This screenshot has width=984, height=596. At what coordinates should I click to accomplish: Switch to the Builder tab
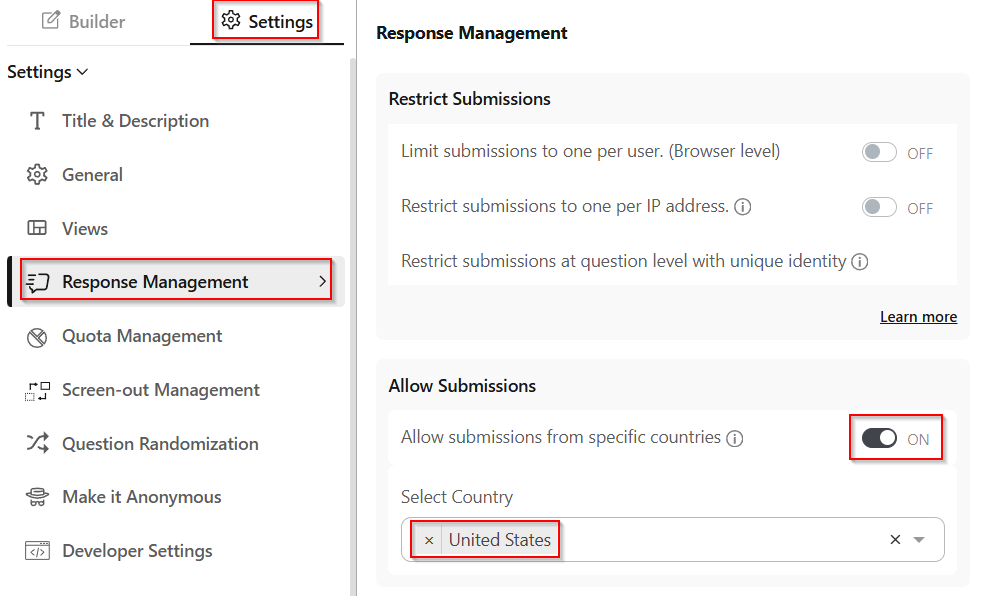84,21
